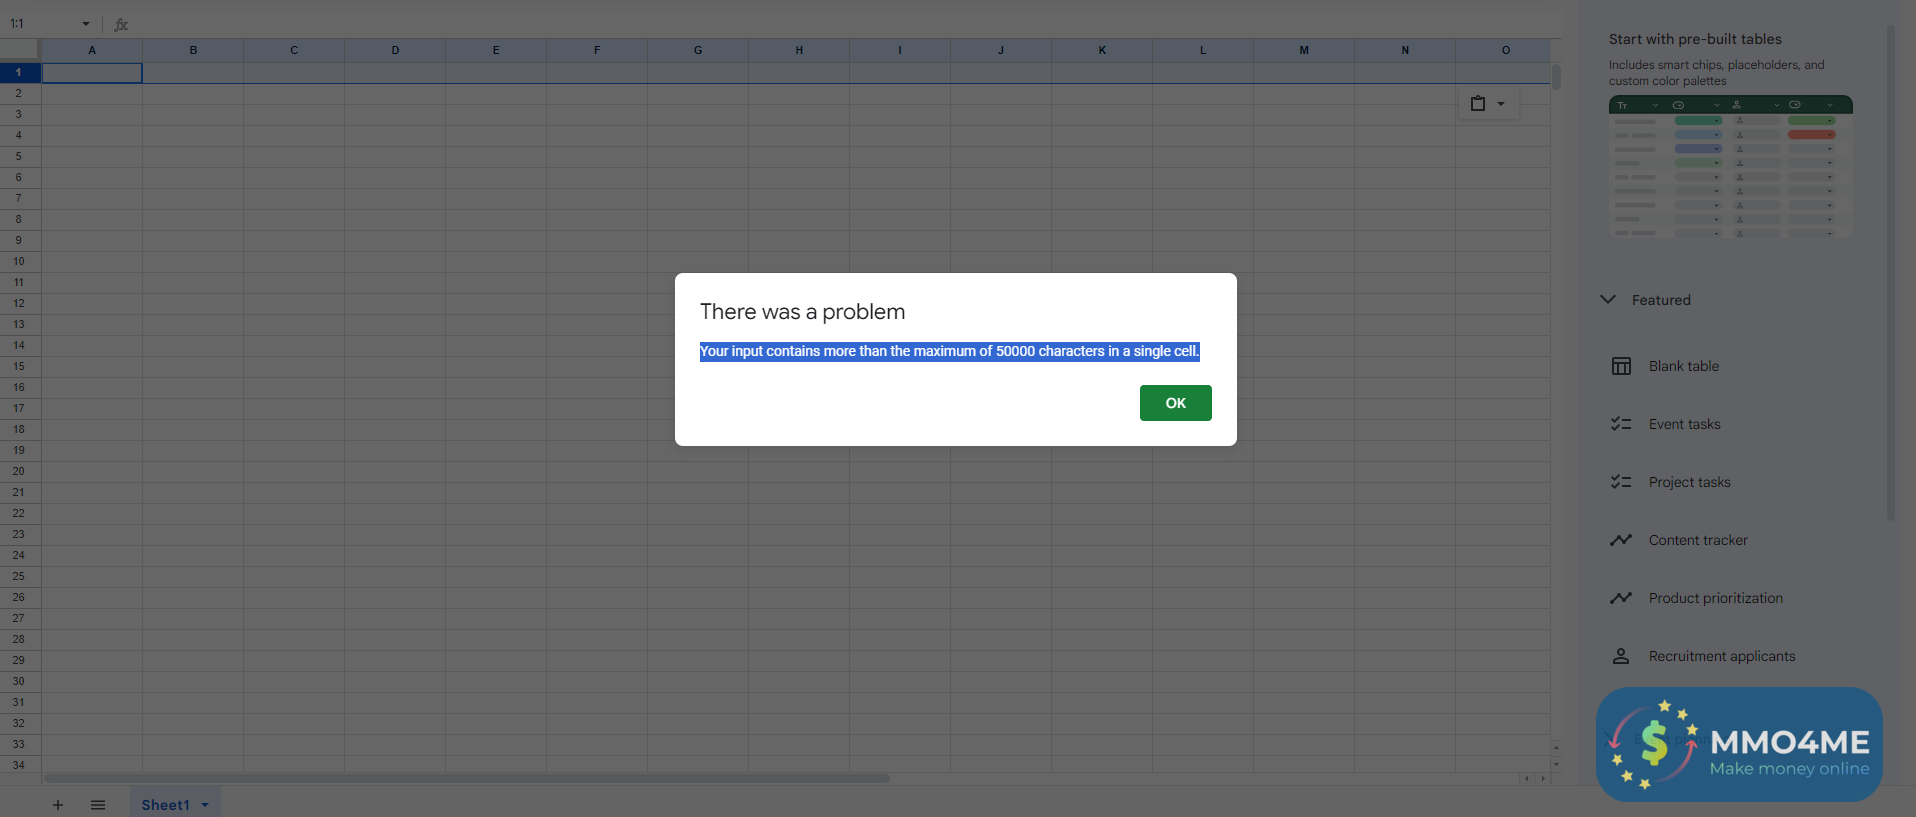Select row 10 header
Screen dimensions: 1916x817
[x=19, y=261]
